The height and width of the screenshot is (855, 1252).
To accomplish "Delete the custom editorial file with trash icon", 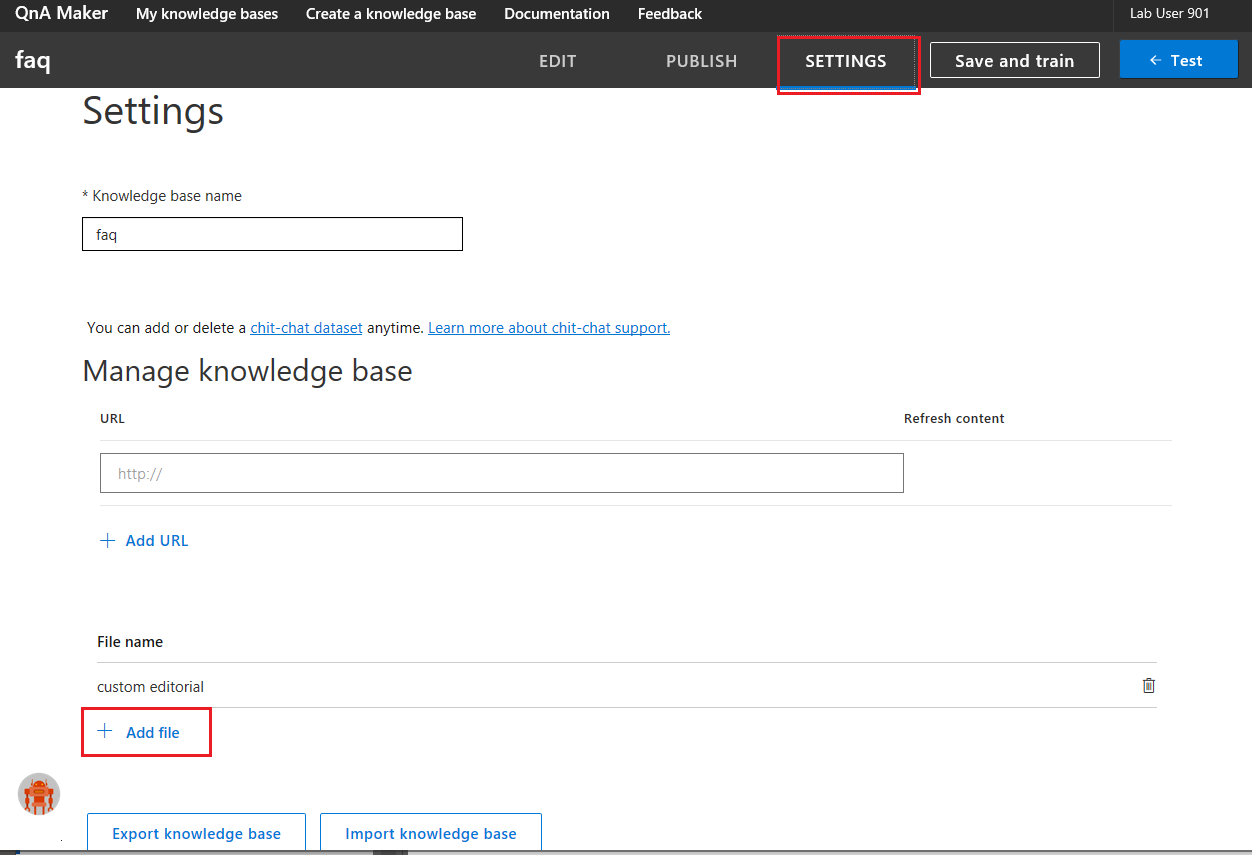I will (x=1148, y=686).
